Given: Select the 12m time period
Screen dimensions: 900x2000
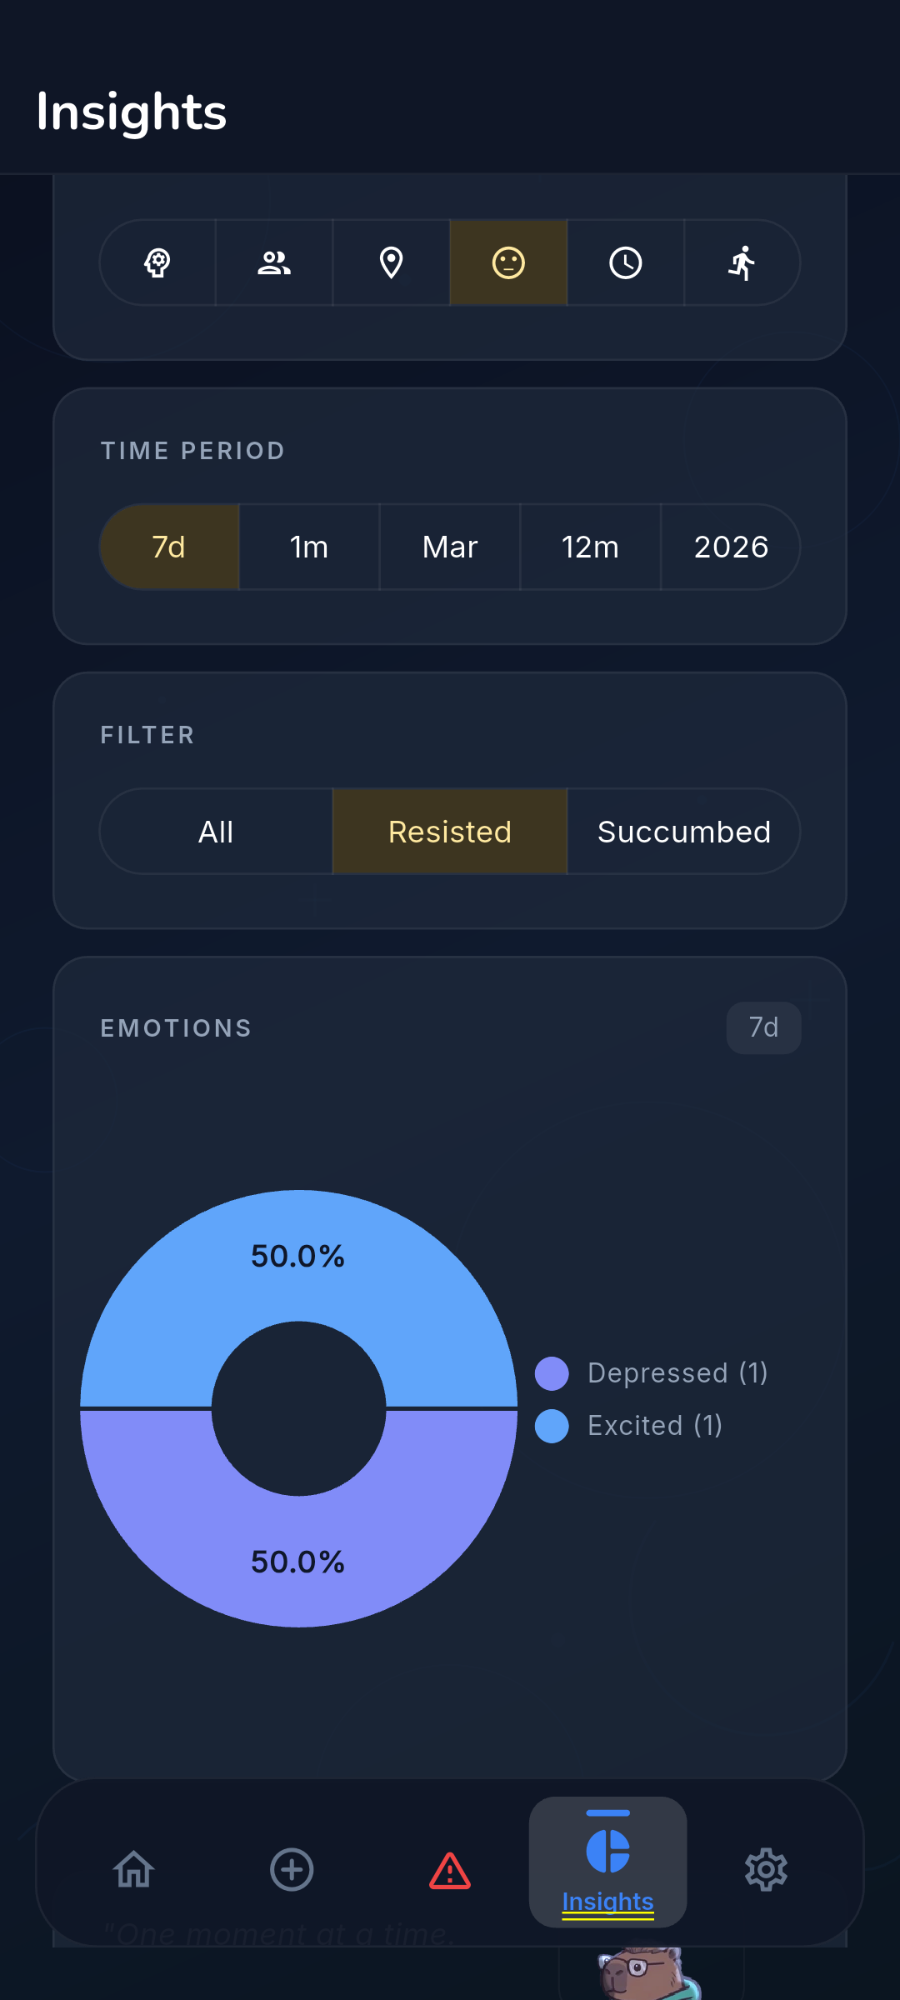Looking at the screenshot, I should coord(590,547).
